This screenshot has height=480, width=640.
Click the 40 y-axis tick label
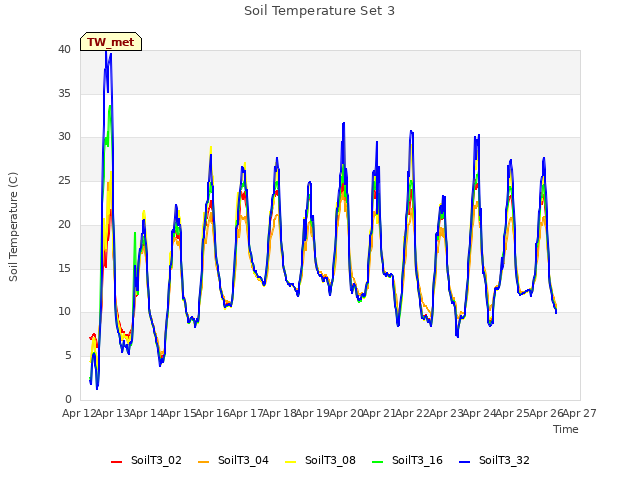(64, 50)
